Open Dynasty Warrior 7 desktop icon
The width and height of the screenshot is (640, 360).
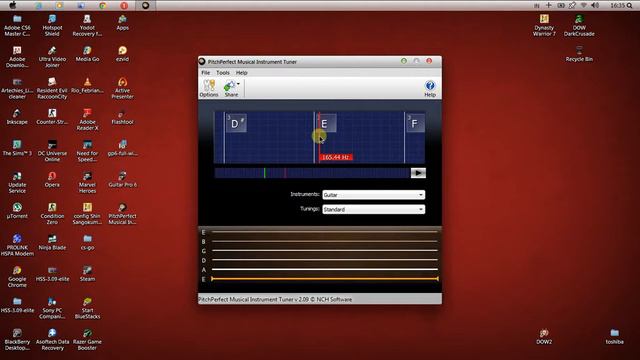coord(544,25)
